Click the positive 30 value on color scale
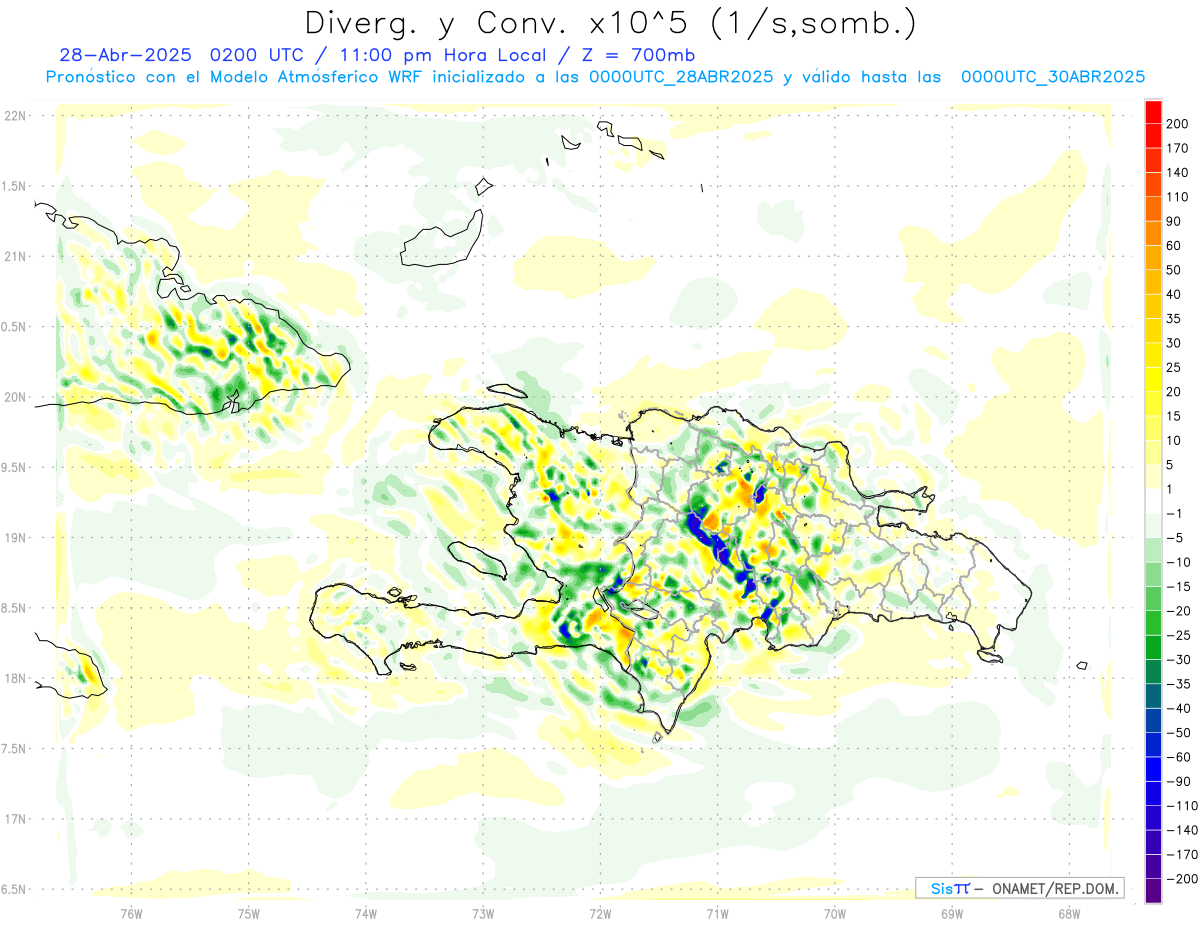1200x927 pixels. [x=1175, y=343]
